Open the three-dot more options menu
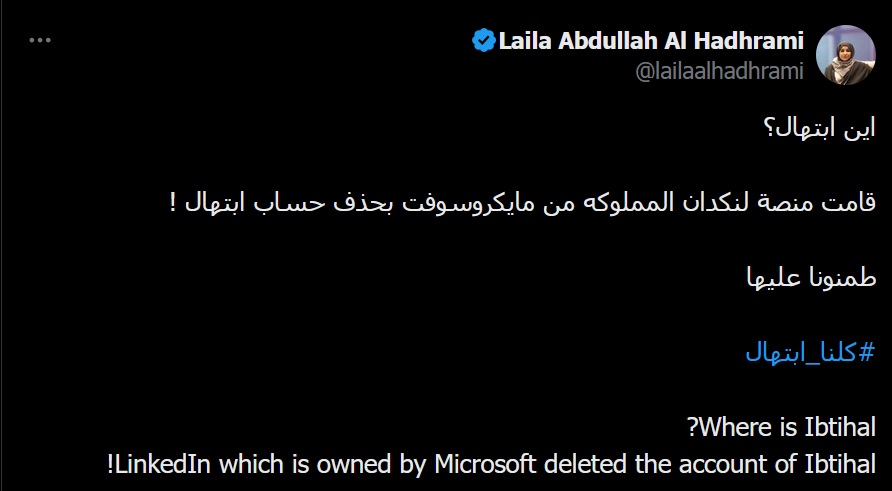Viewport: 892px width, 491px height. (x=40, y=40)
